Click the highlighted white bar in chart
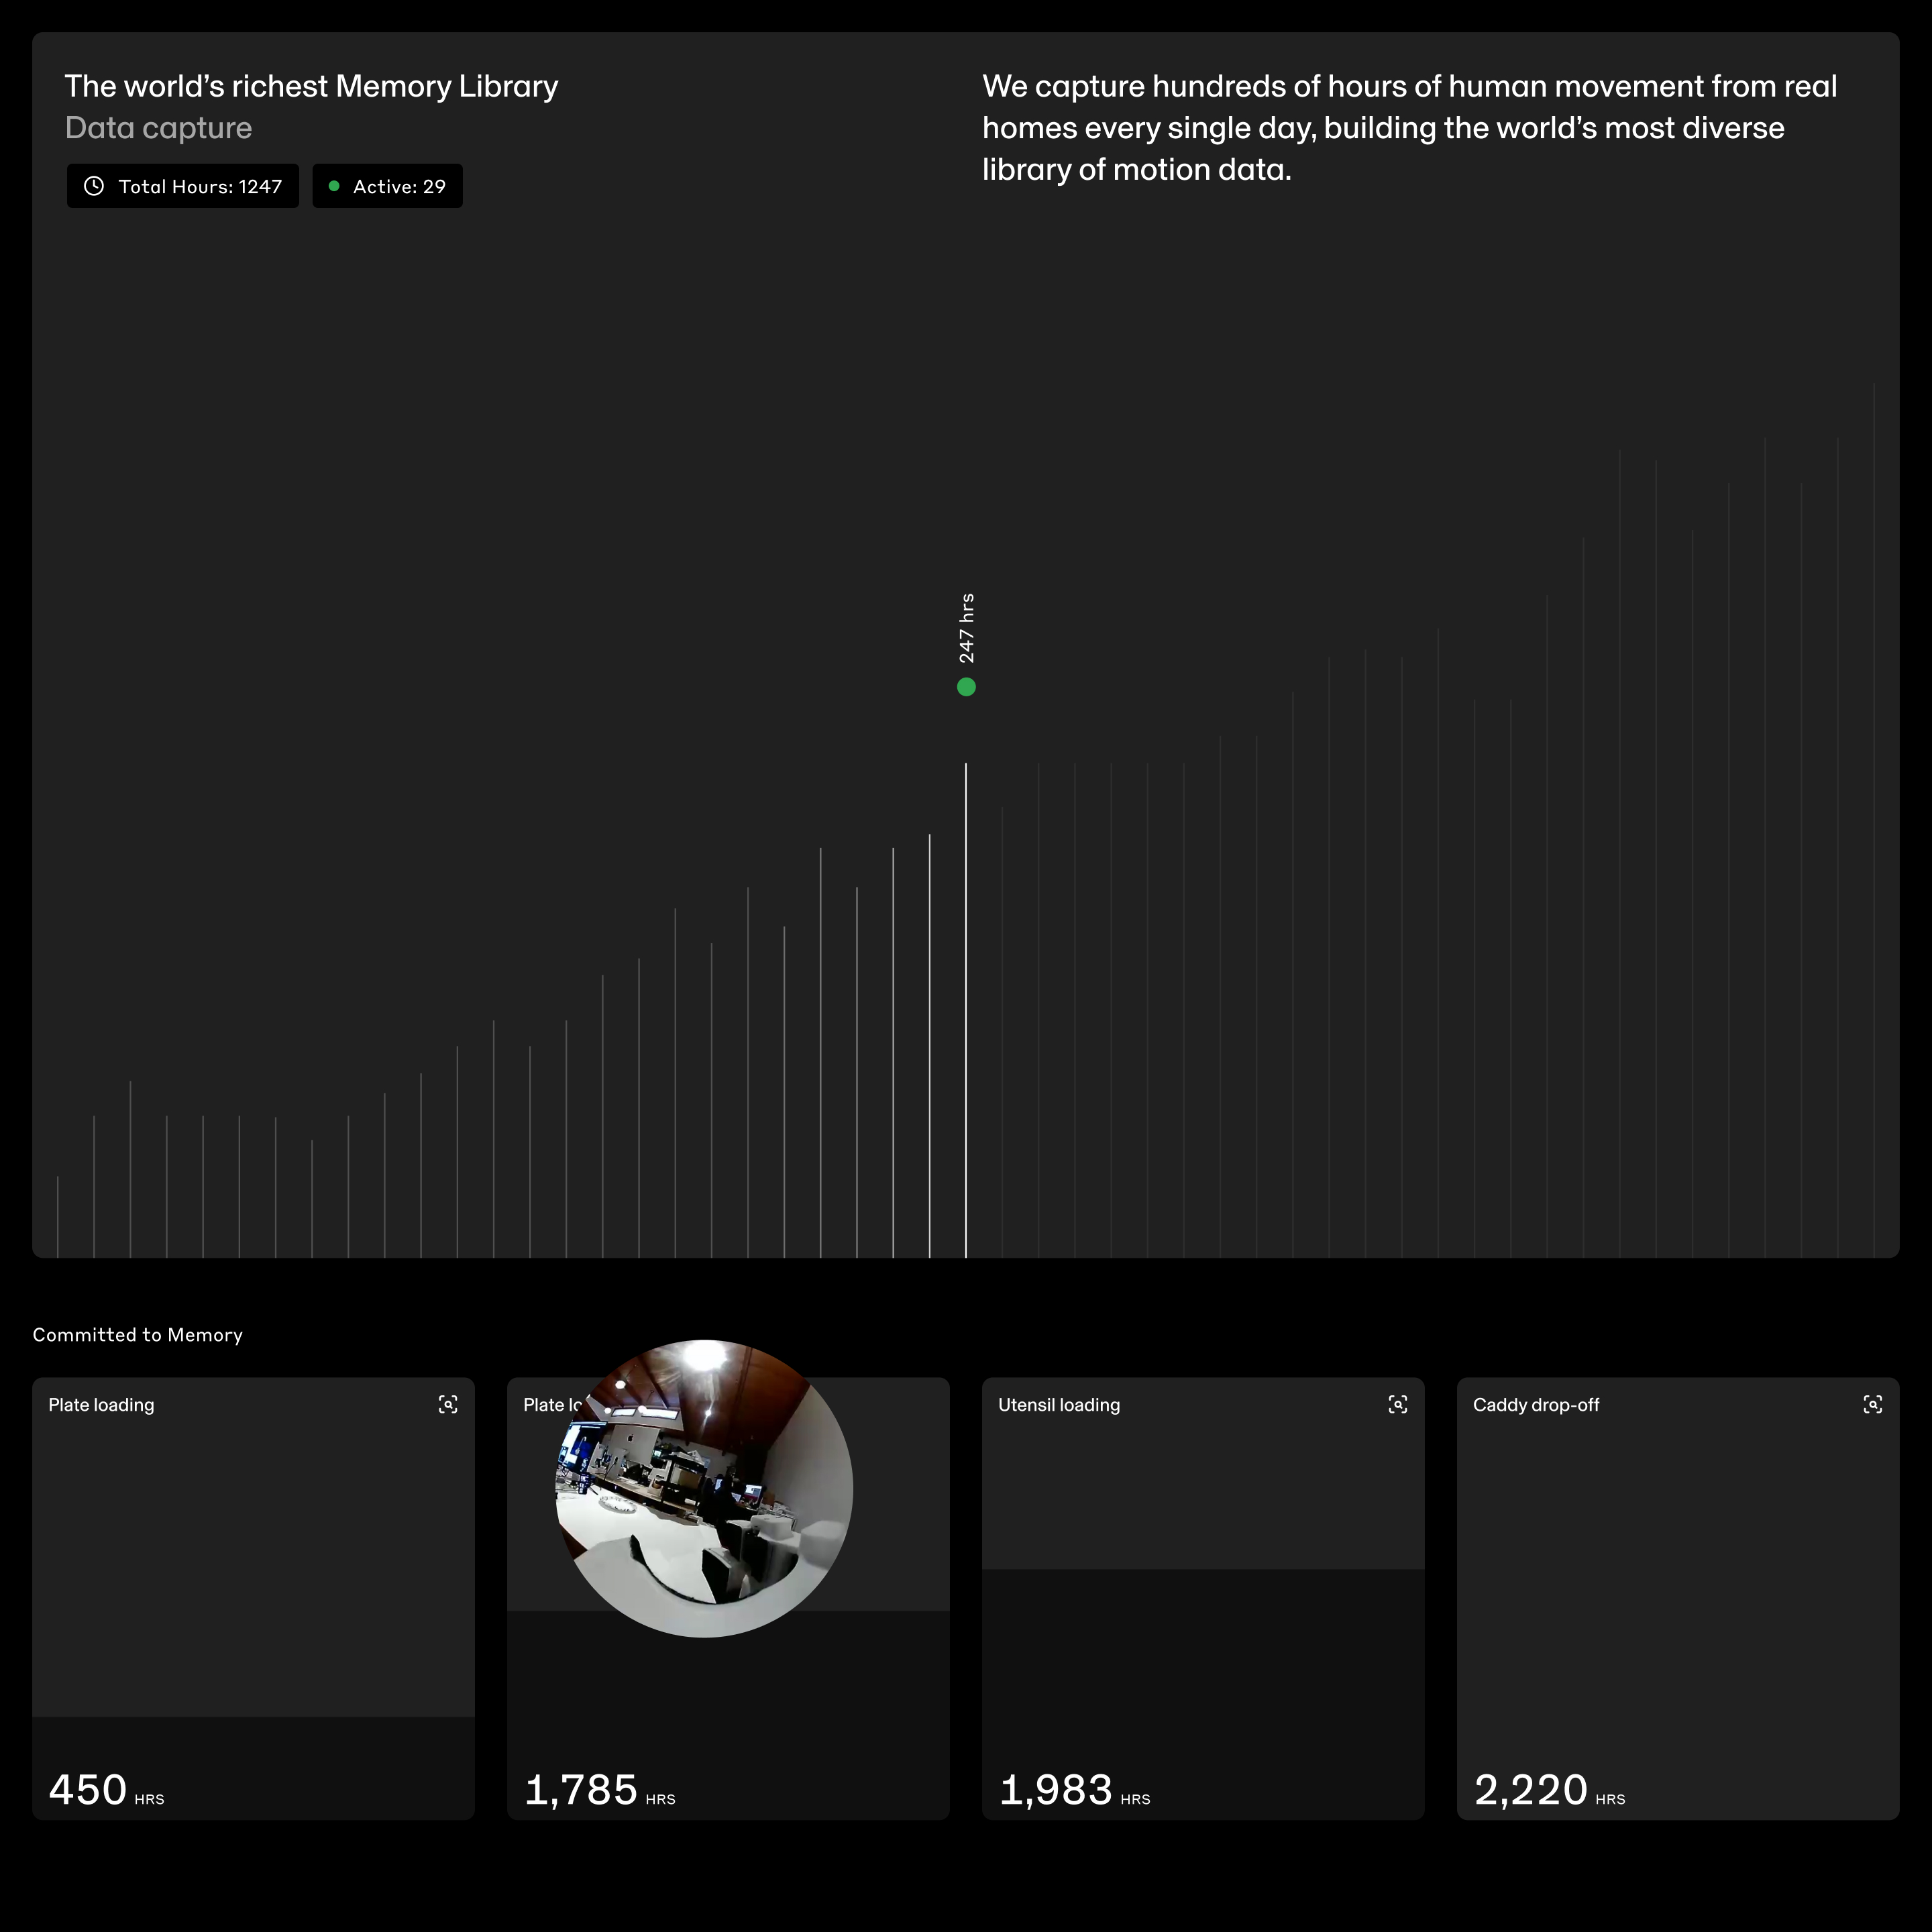Image resolution: width=1932 pixels, height=1932 pixels. click(966, 1010)
